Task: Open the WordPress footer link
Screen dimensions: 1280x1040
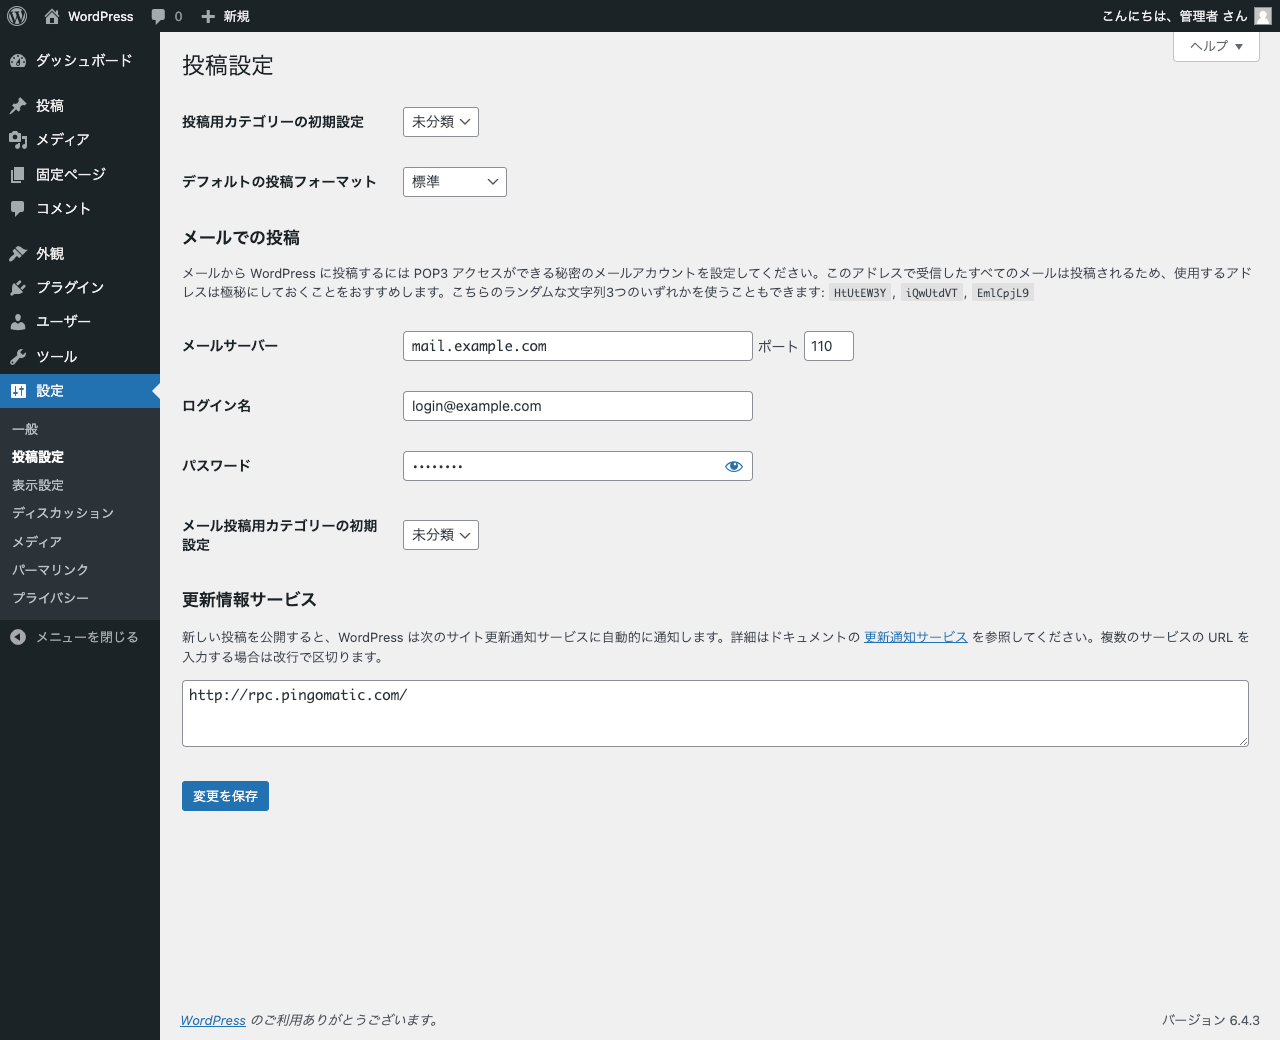Action: 213,1020
